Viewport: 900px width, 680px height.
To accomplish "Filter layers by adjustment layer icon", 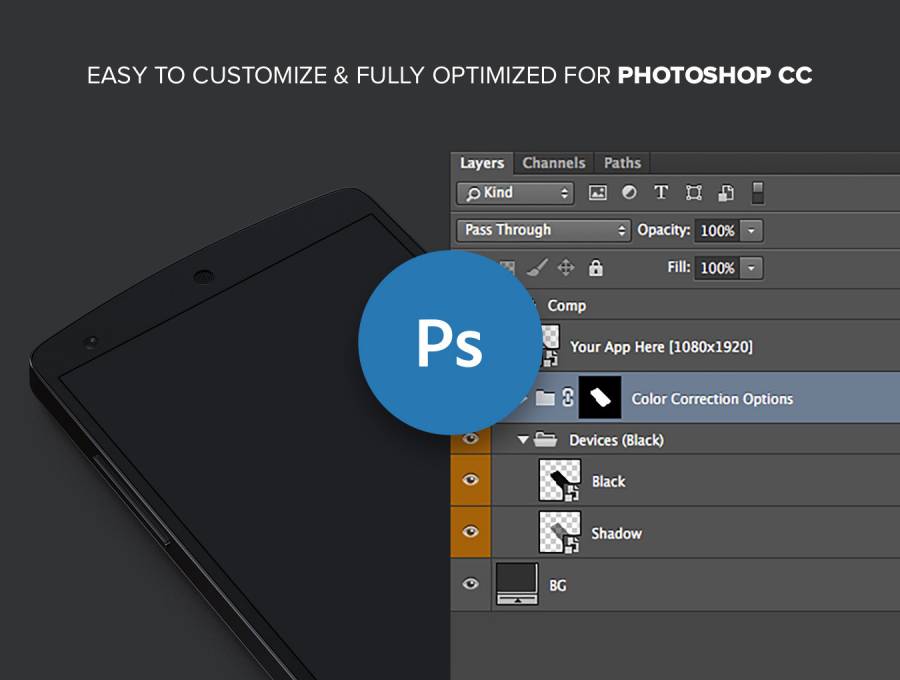I will [629, 193].
